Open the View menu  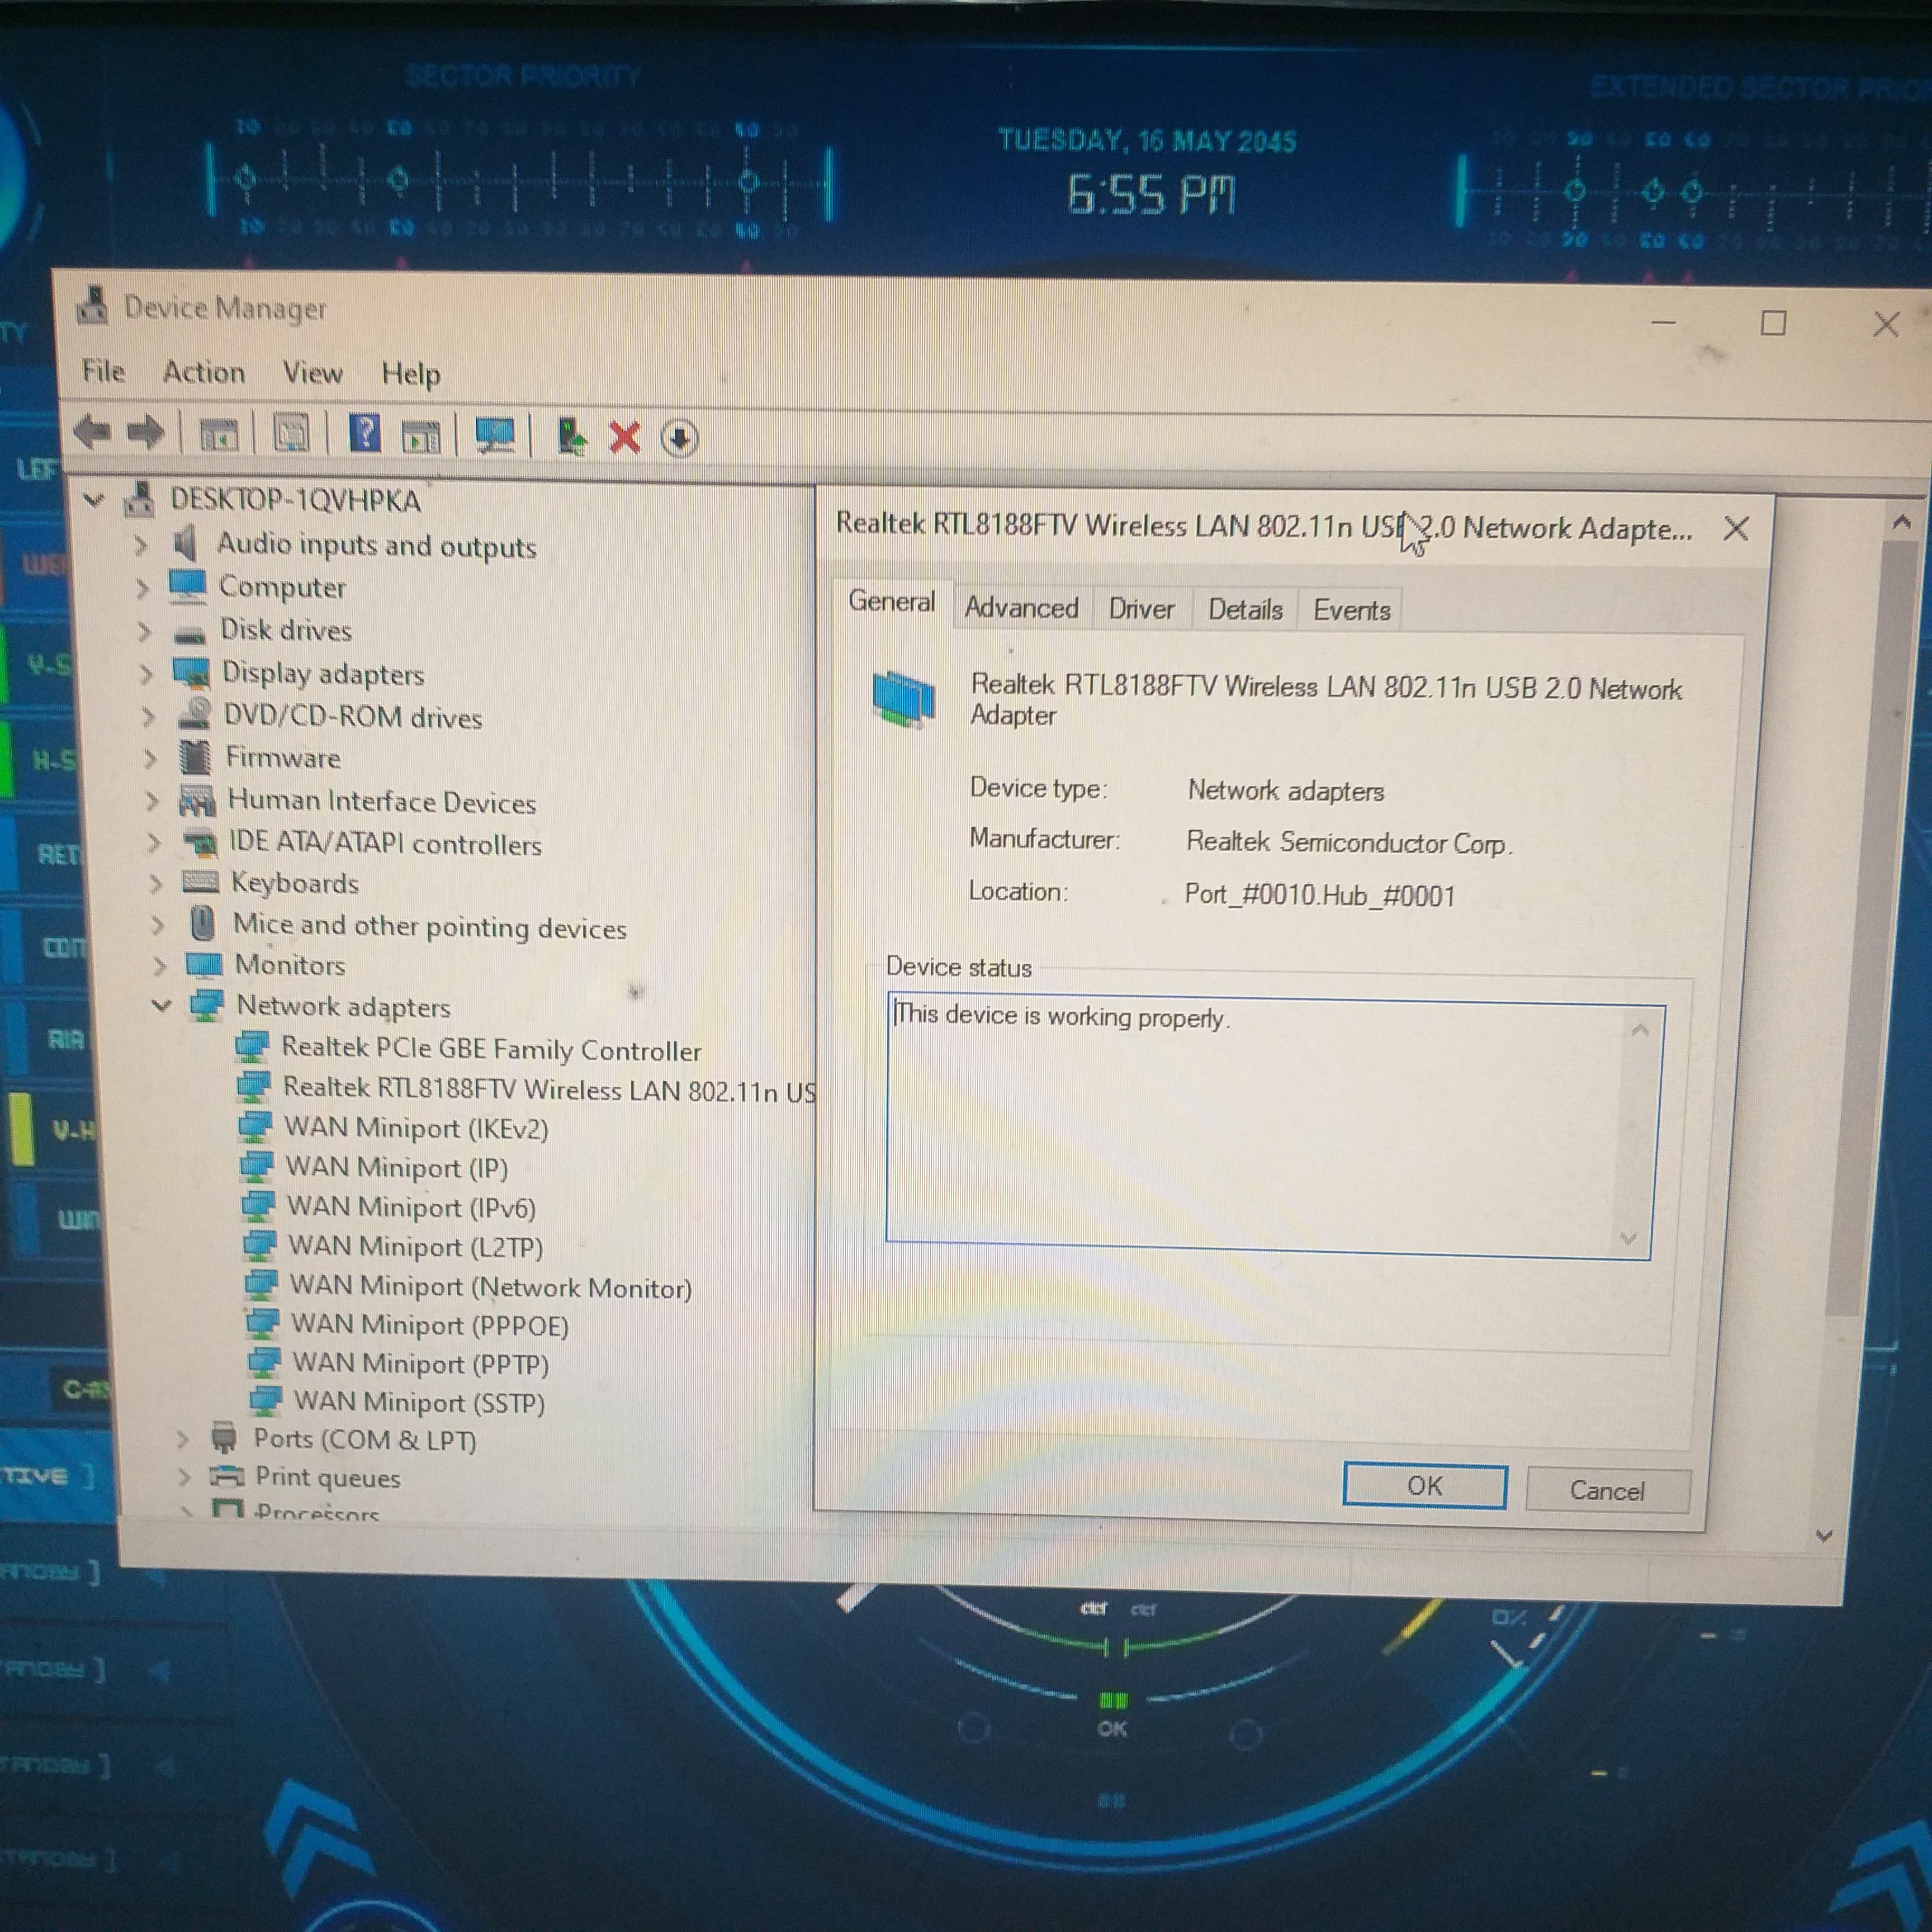pyautogui.click(x=312, y=373)
